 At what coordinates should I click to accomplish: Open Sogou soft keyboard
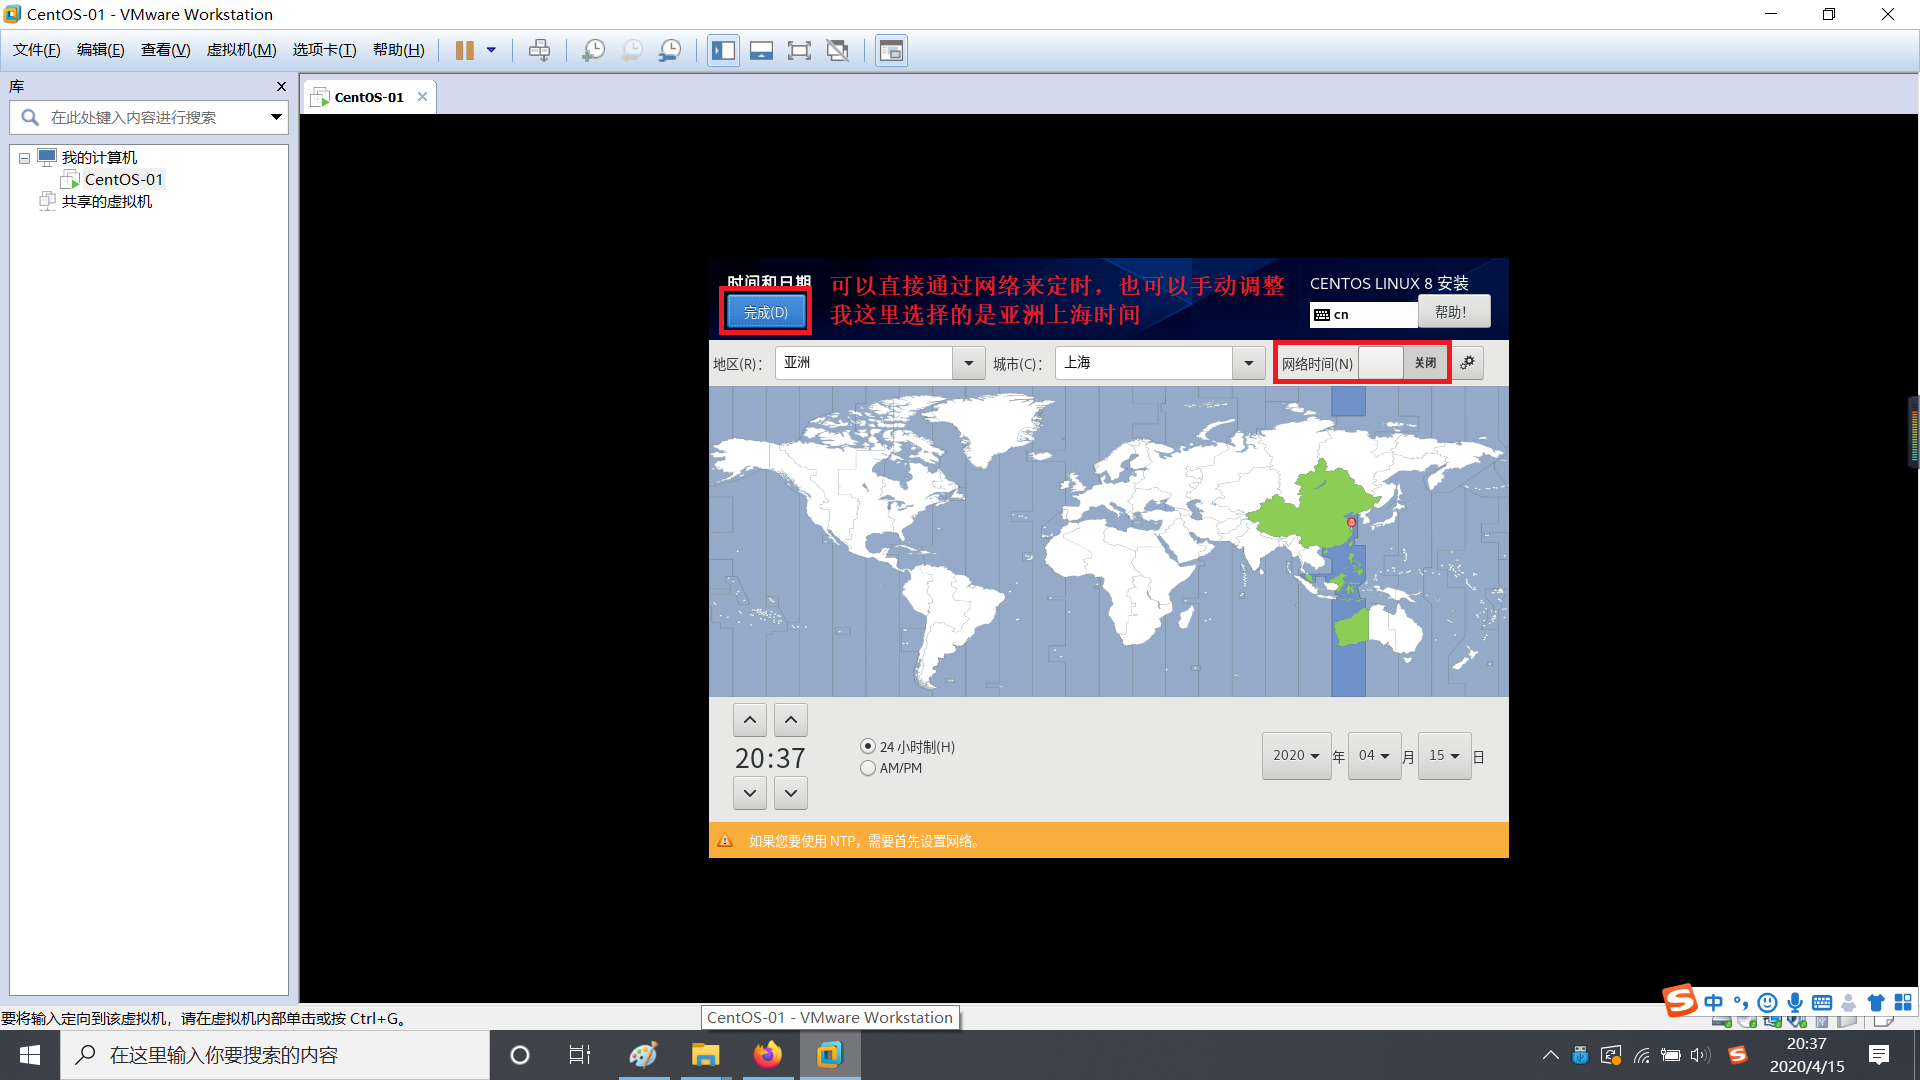coord(1822,1002)
